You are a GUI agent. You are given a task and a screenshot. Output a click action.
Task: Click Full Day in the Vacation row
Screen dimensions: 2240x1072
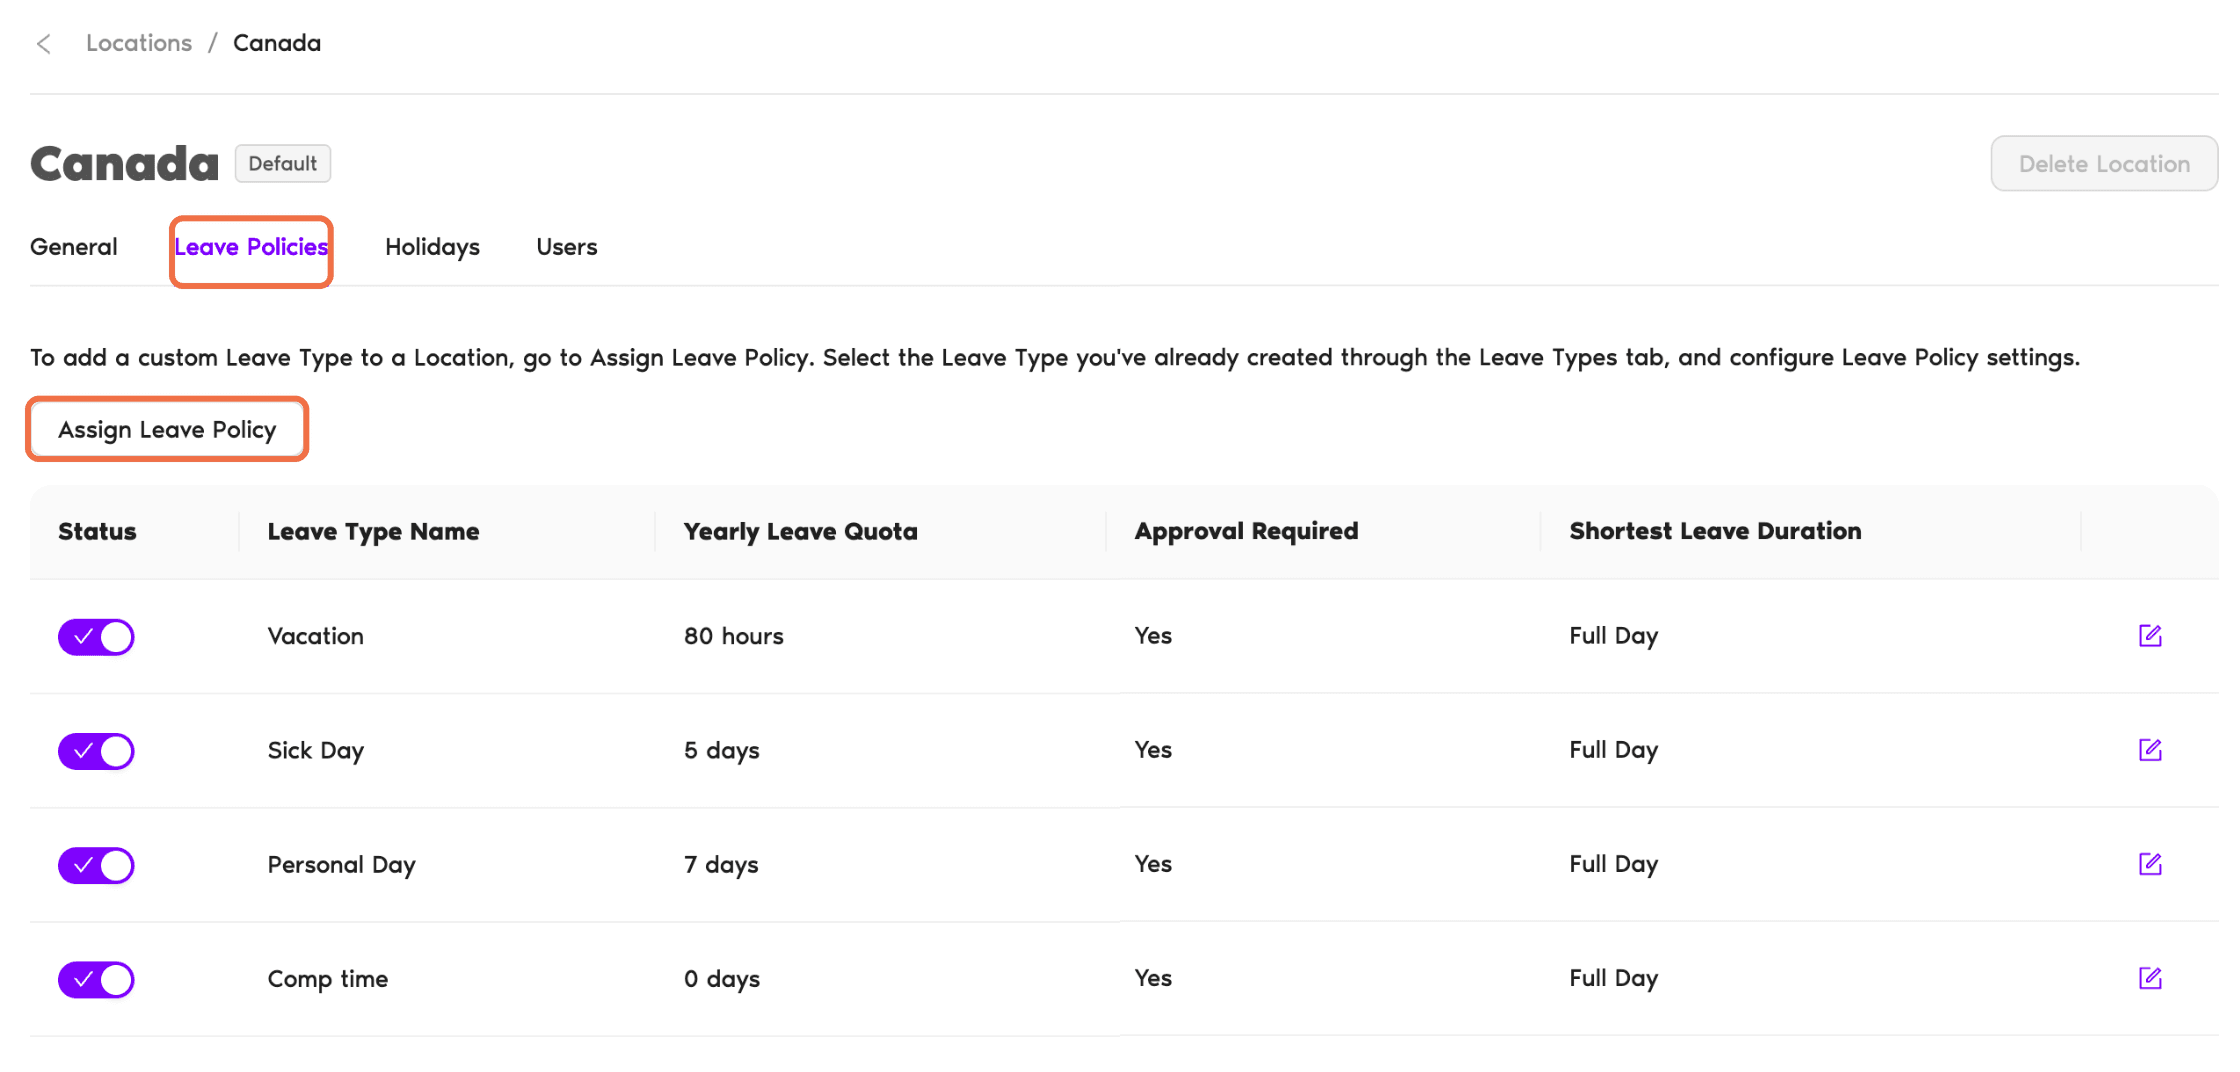1613,636
